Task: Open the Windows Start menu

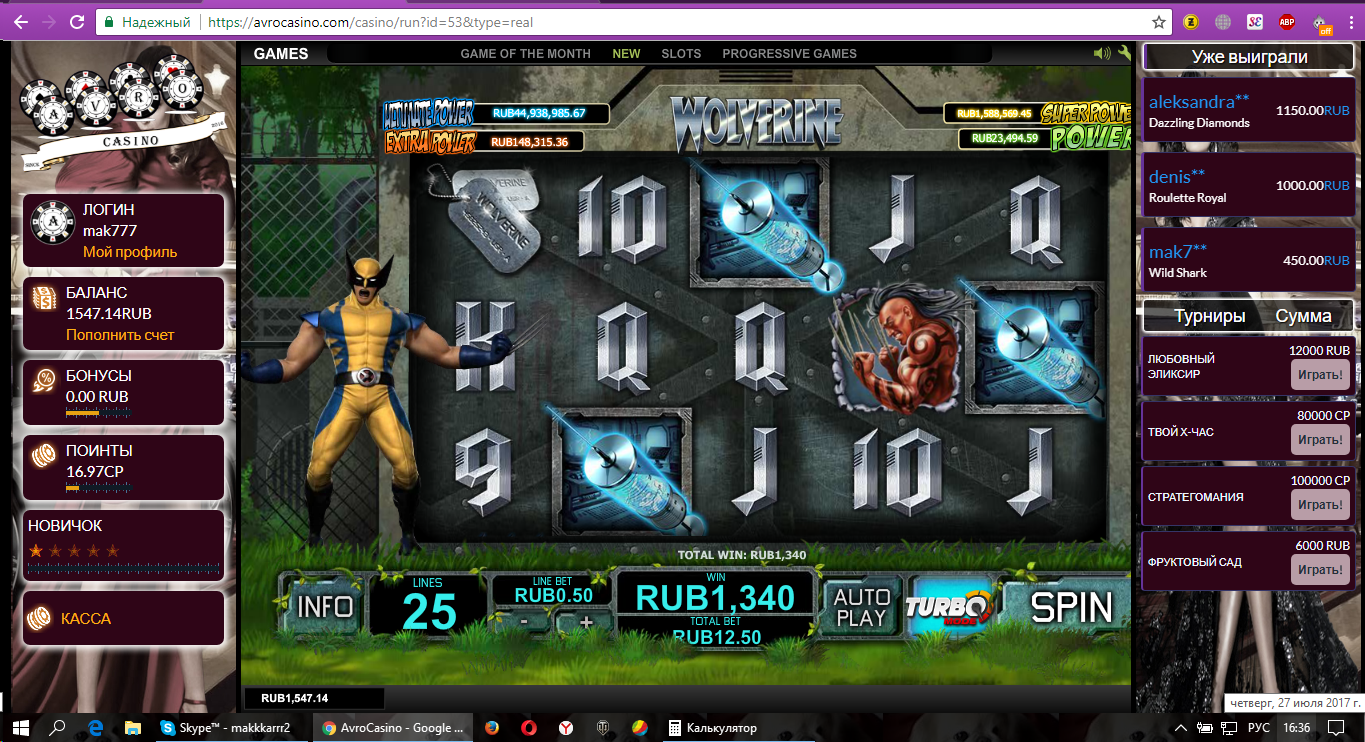Action: coord(20,727)
